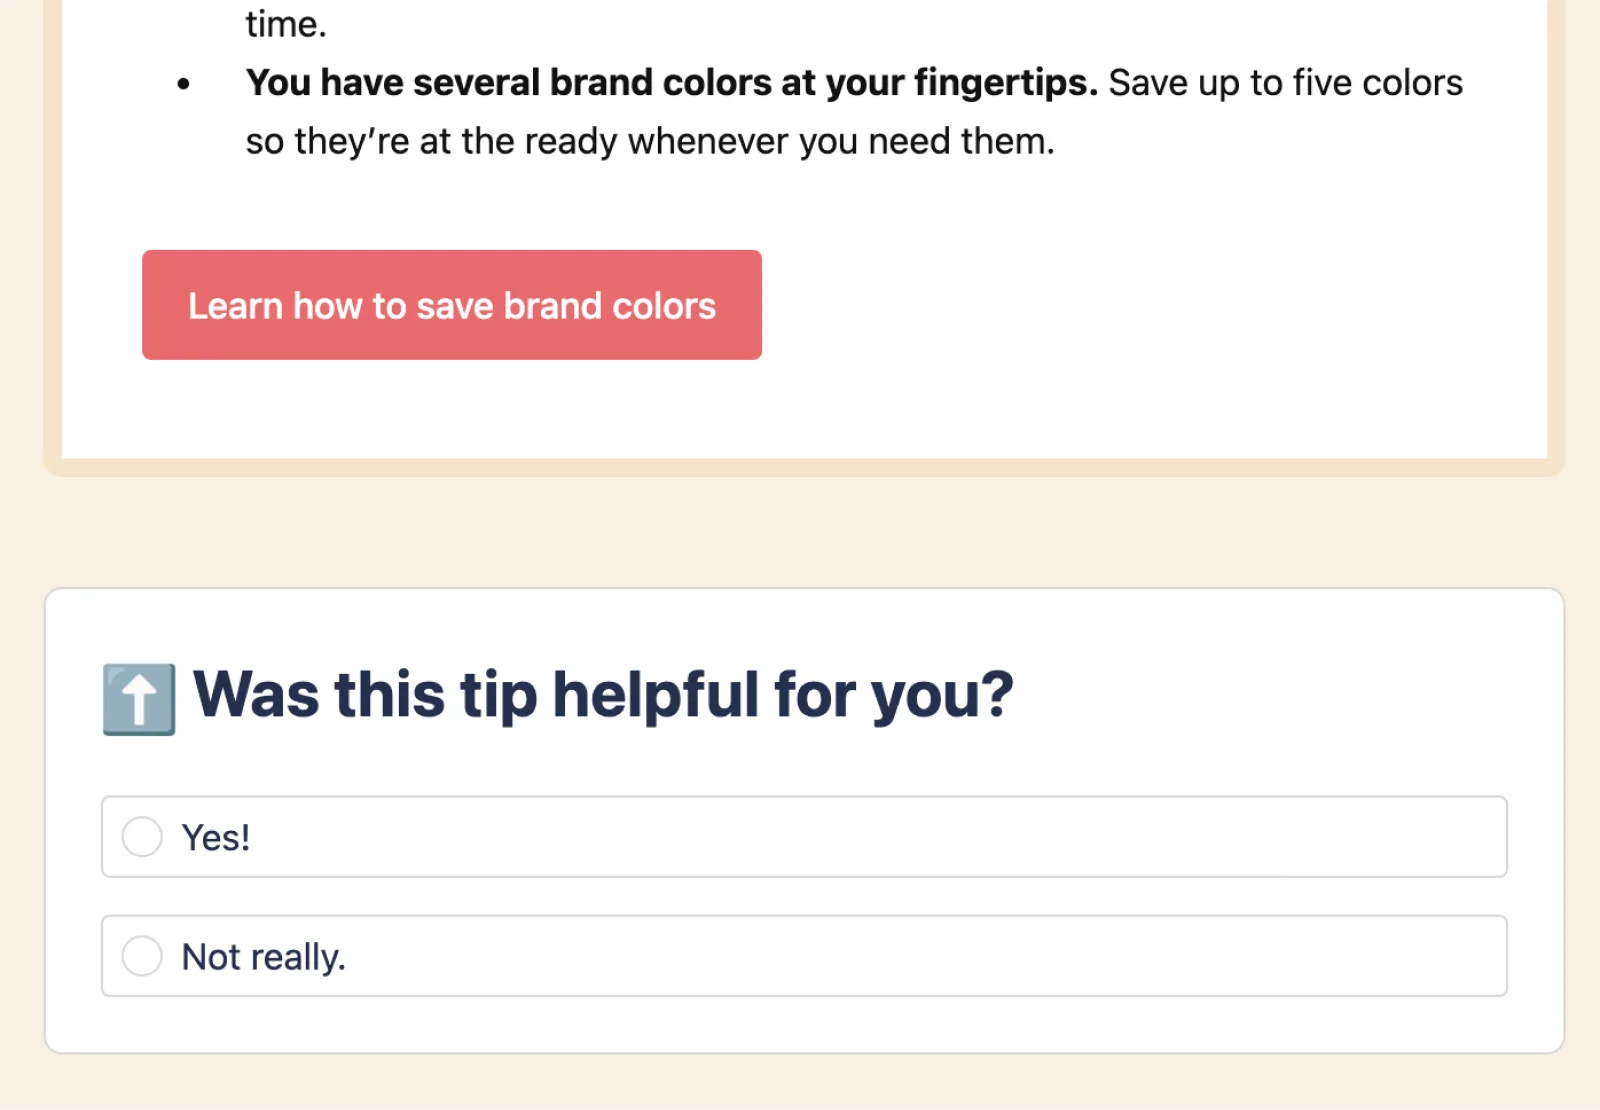Click the Save up to five colors text
Viewport: 1600px width, 1110px height.
tap(1285, 83)
